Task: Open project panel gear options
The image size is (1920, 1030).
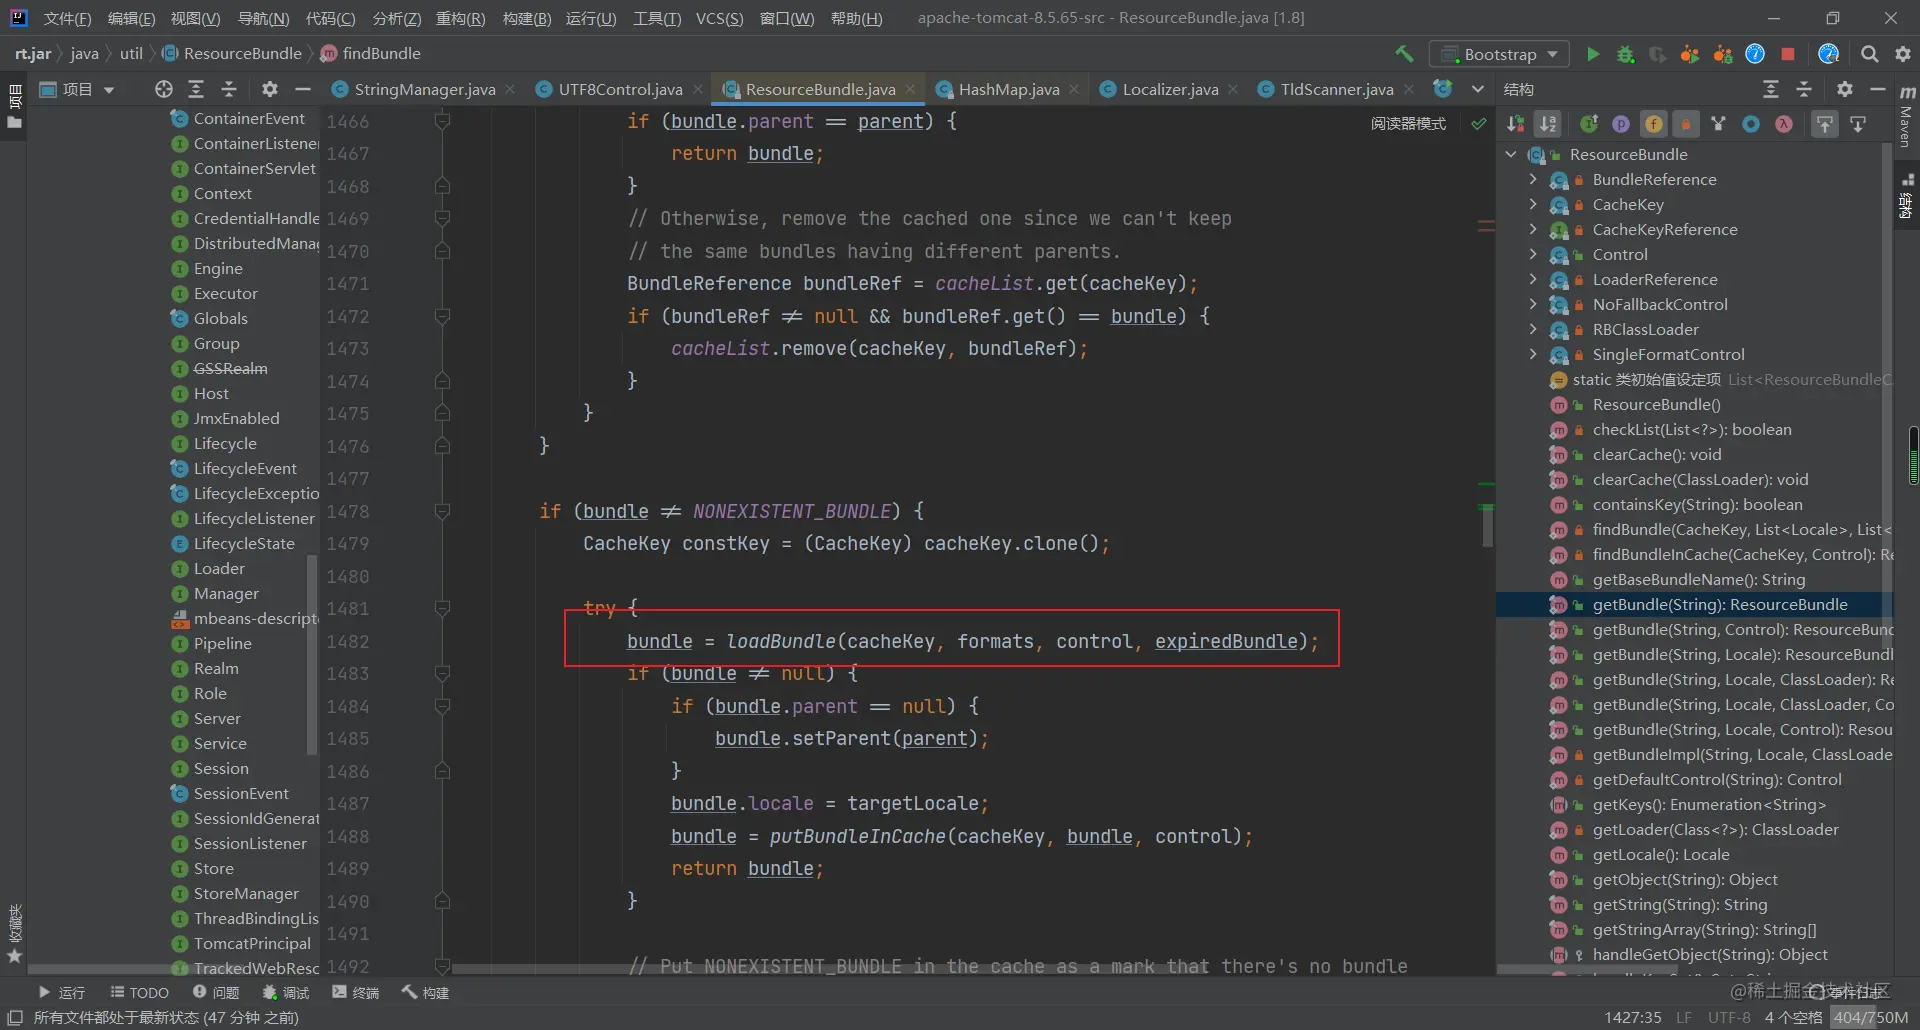Action: pos(270,89)
